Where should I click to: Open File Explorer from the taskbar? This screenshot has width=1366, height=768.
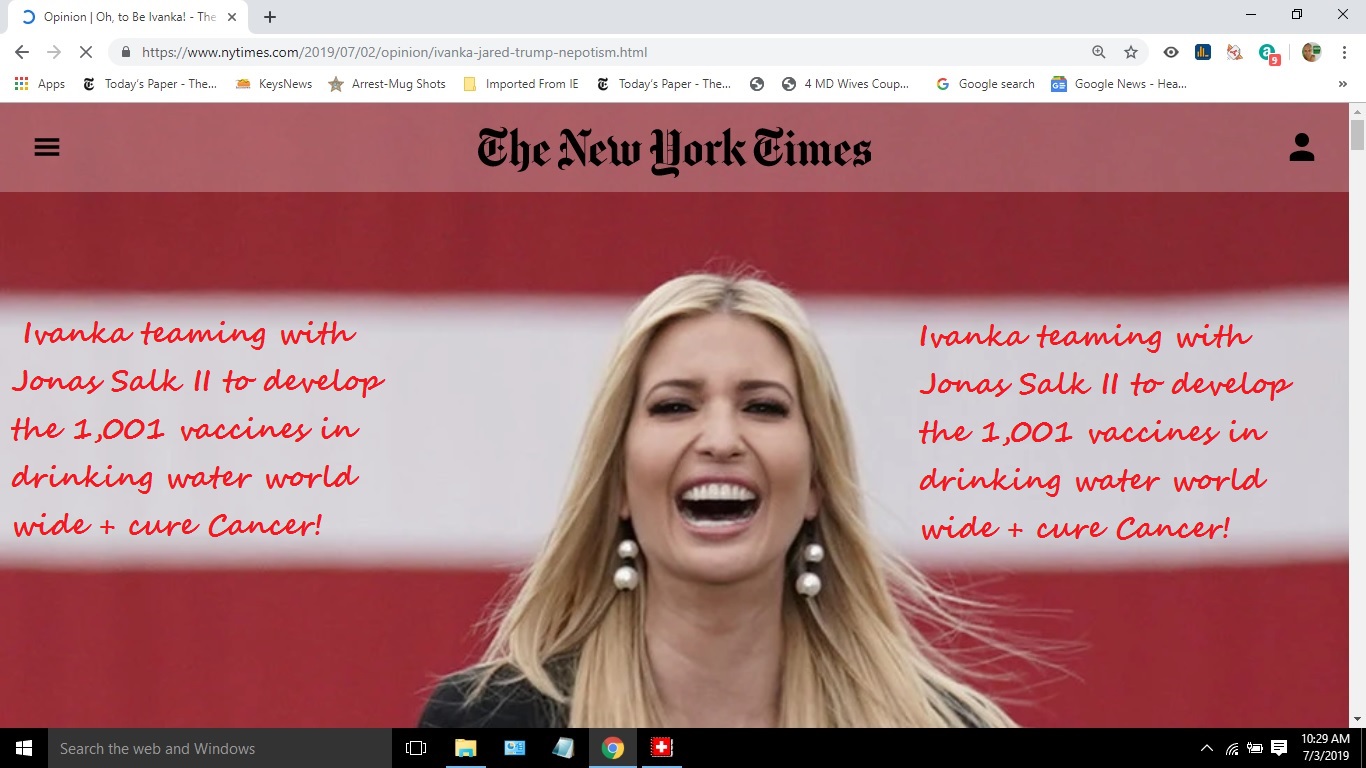(x=465, y=748)
